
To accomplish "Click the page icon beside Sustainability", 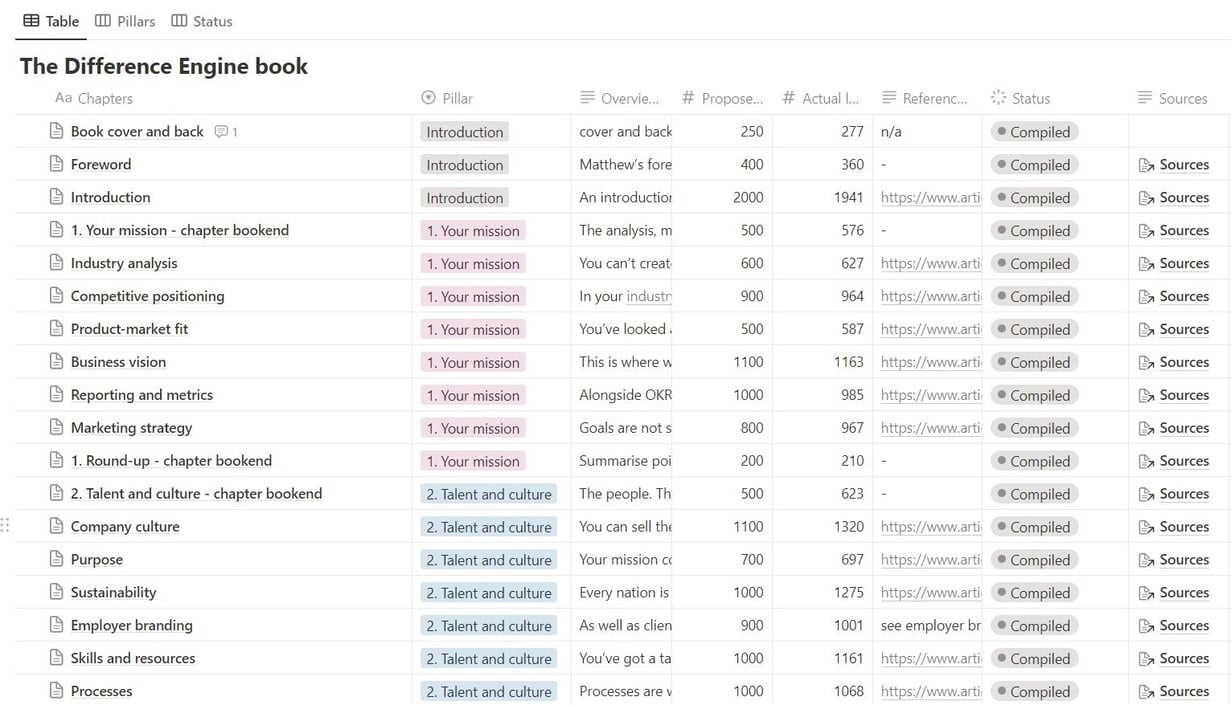I will click(57, 592).
